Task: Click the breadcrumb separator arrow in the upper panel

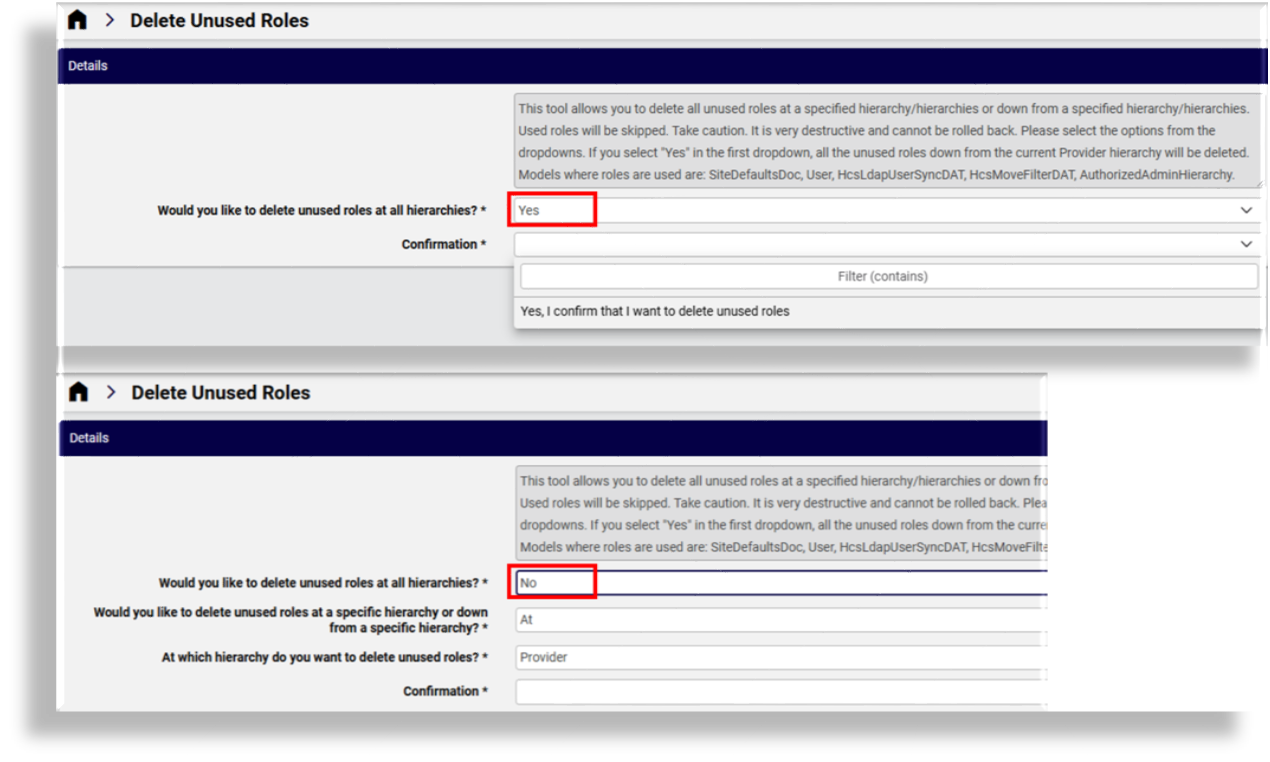Action: tap(110, 21)
